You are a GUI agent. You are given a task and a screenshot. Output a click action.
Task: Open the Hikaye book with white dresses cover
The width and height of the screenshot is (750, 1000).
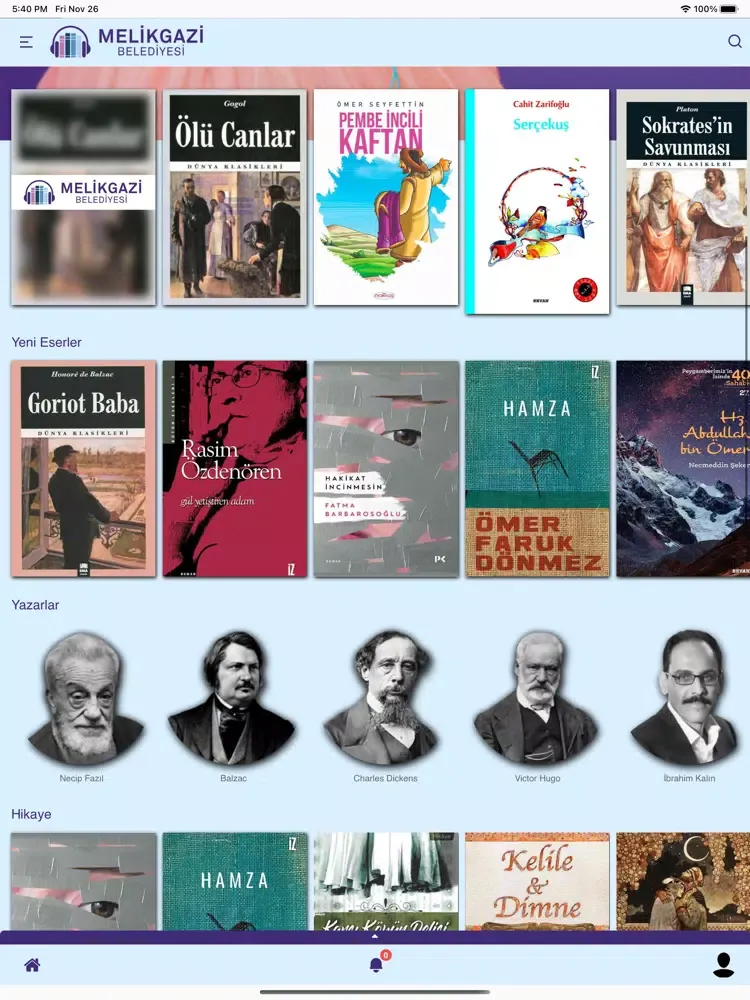tap(386, 881)
